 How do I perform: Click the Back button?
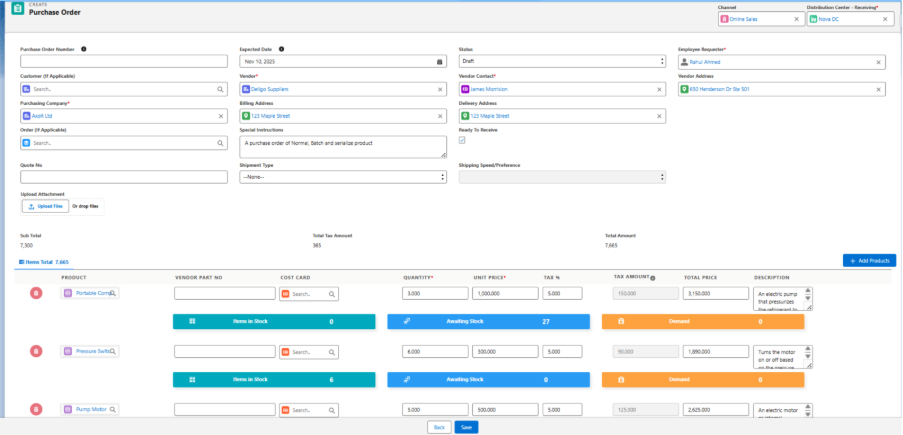[438, 427]
